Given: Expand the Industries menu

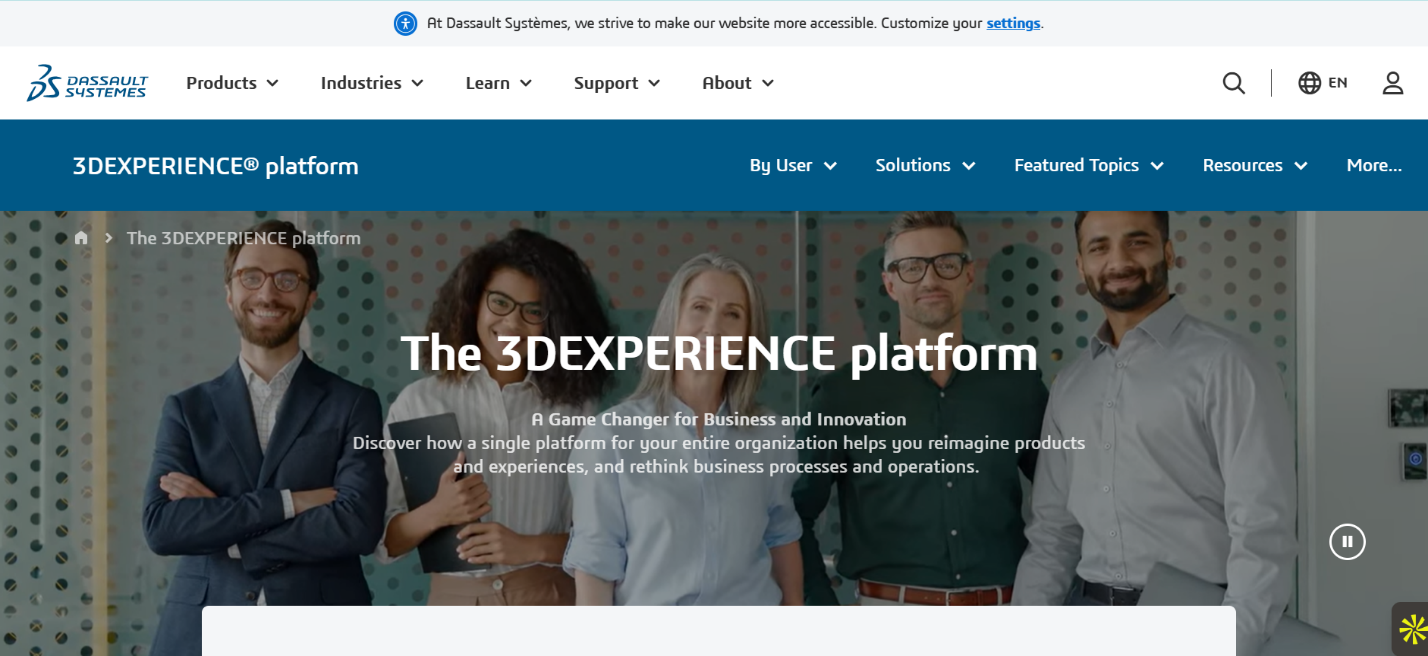Looking at the screenshot, I should tap(372, 83).
